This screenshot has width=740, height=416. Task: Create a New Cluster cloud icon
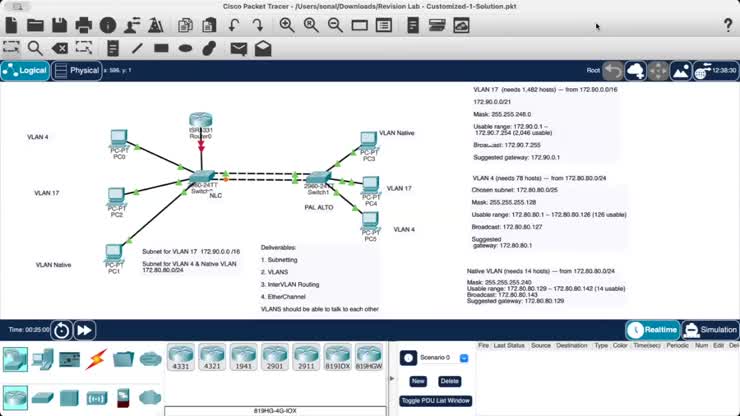click(635, 71)
